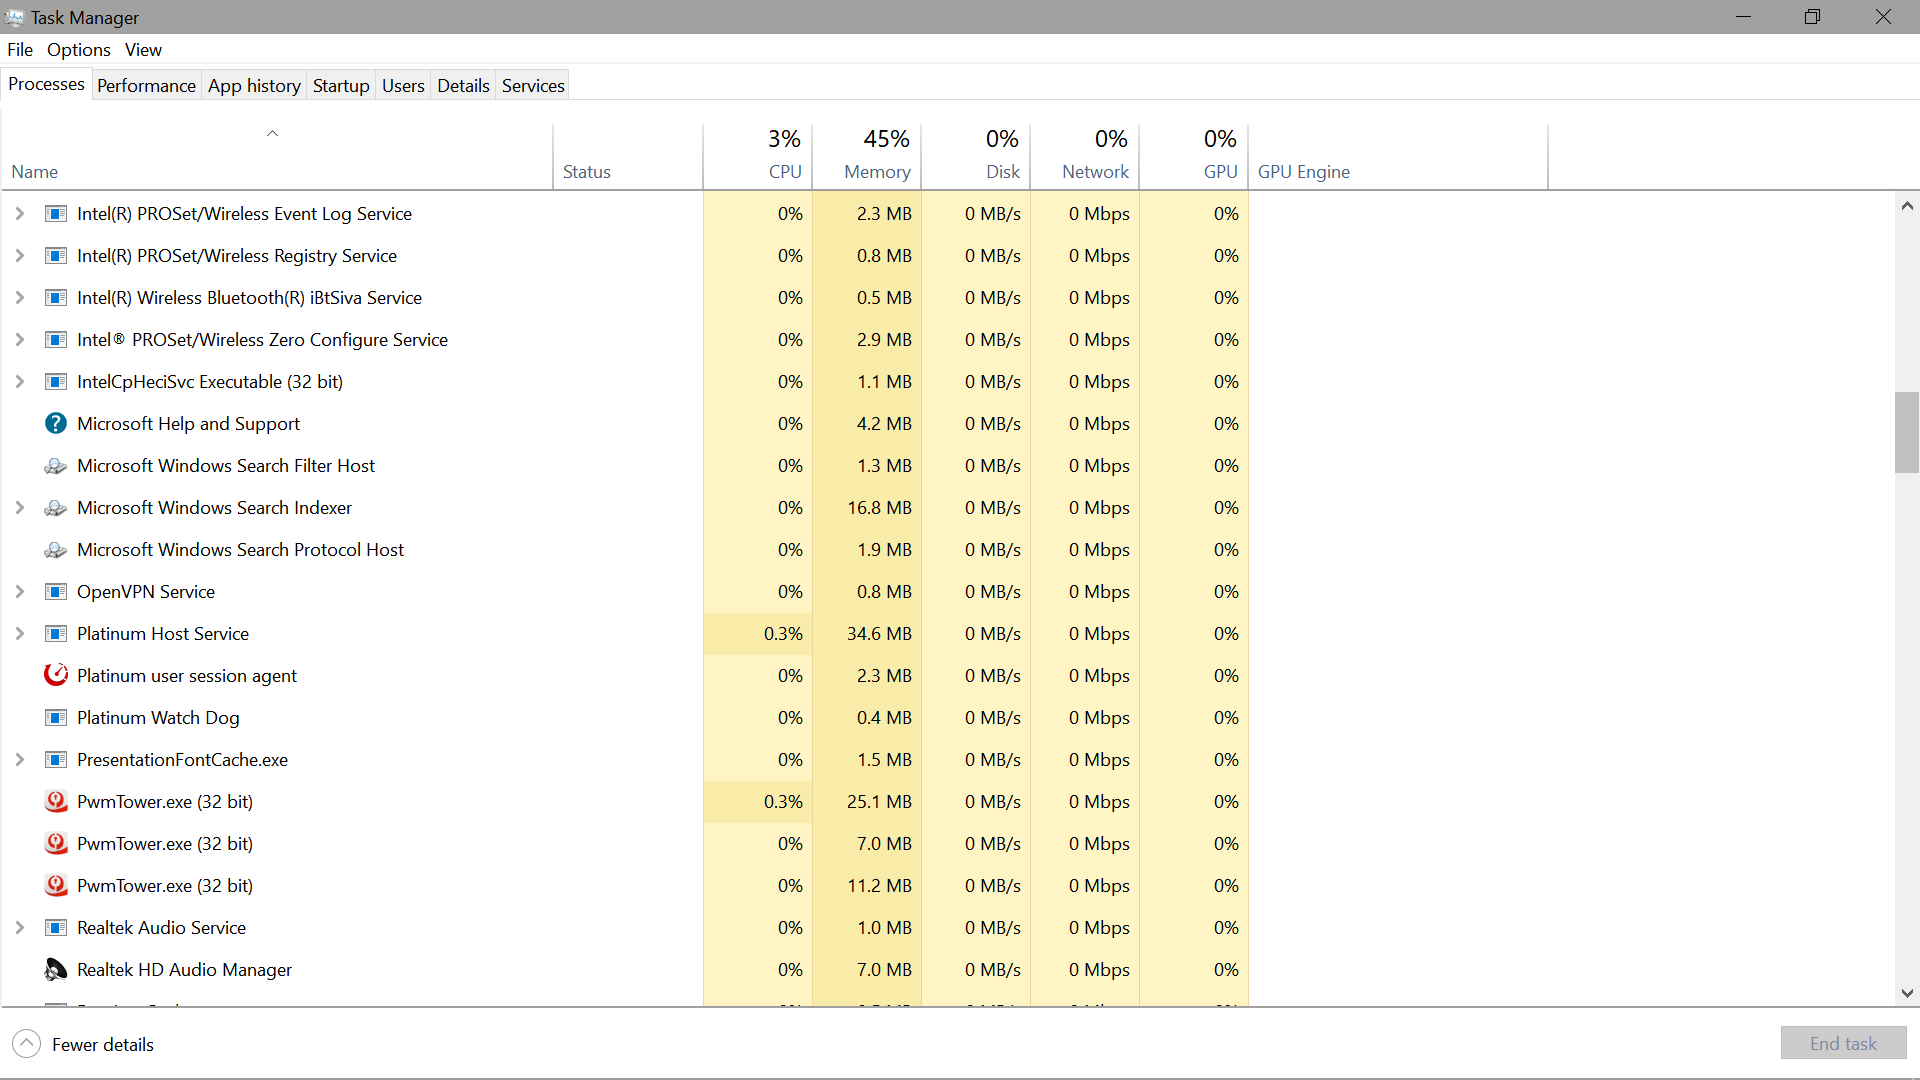
Task: Open the Options menu
Action: 79,50
